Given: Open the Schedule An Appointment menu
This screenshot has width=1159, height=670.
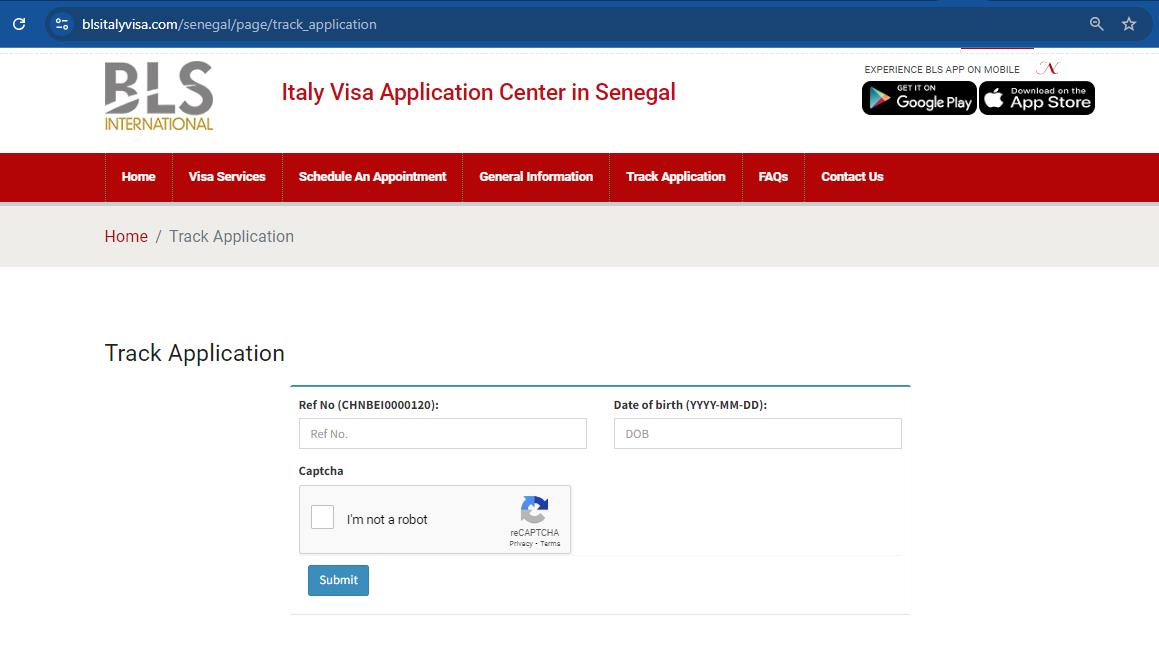Looking at the screenshot, I should coord(372,177).
